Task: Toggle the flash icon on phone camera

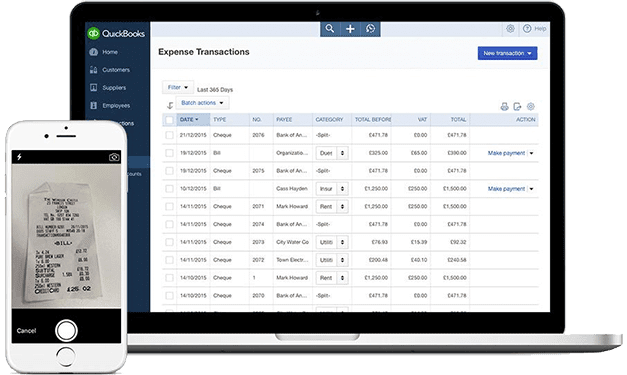Action: pos(19,157)
